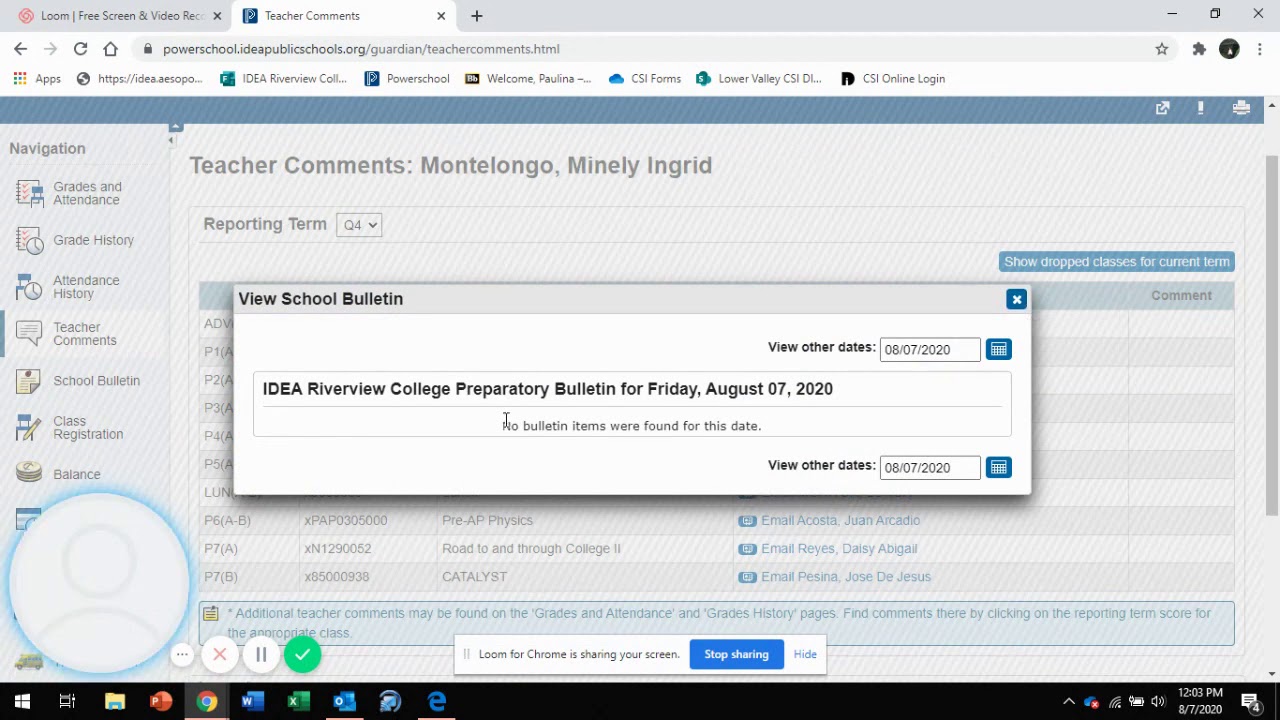The height and width of the screenshot is (720, 1280).
Task: Reload the page
Action: click(80, 48)
